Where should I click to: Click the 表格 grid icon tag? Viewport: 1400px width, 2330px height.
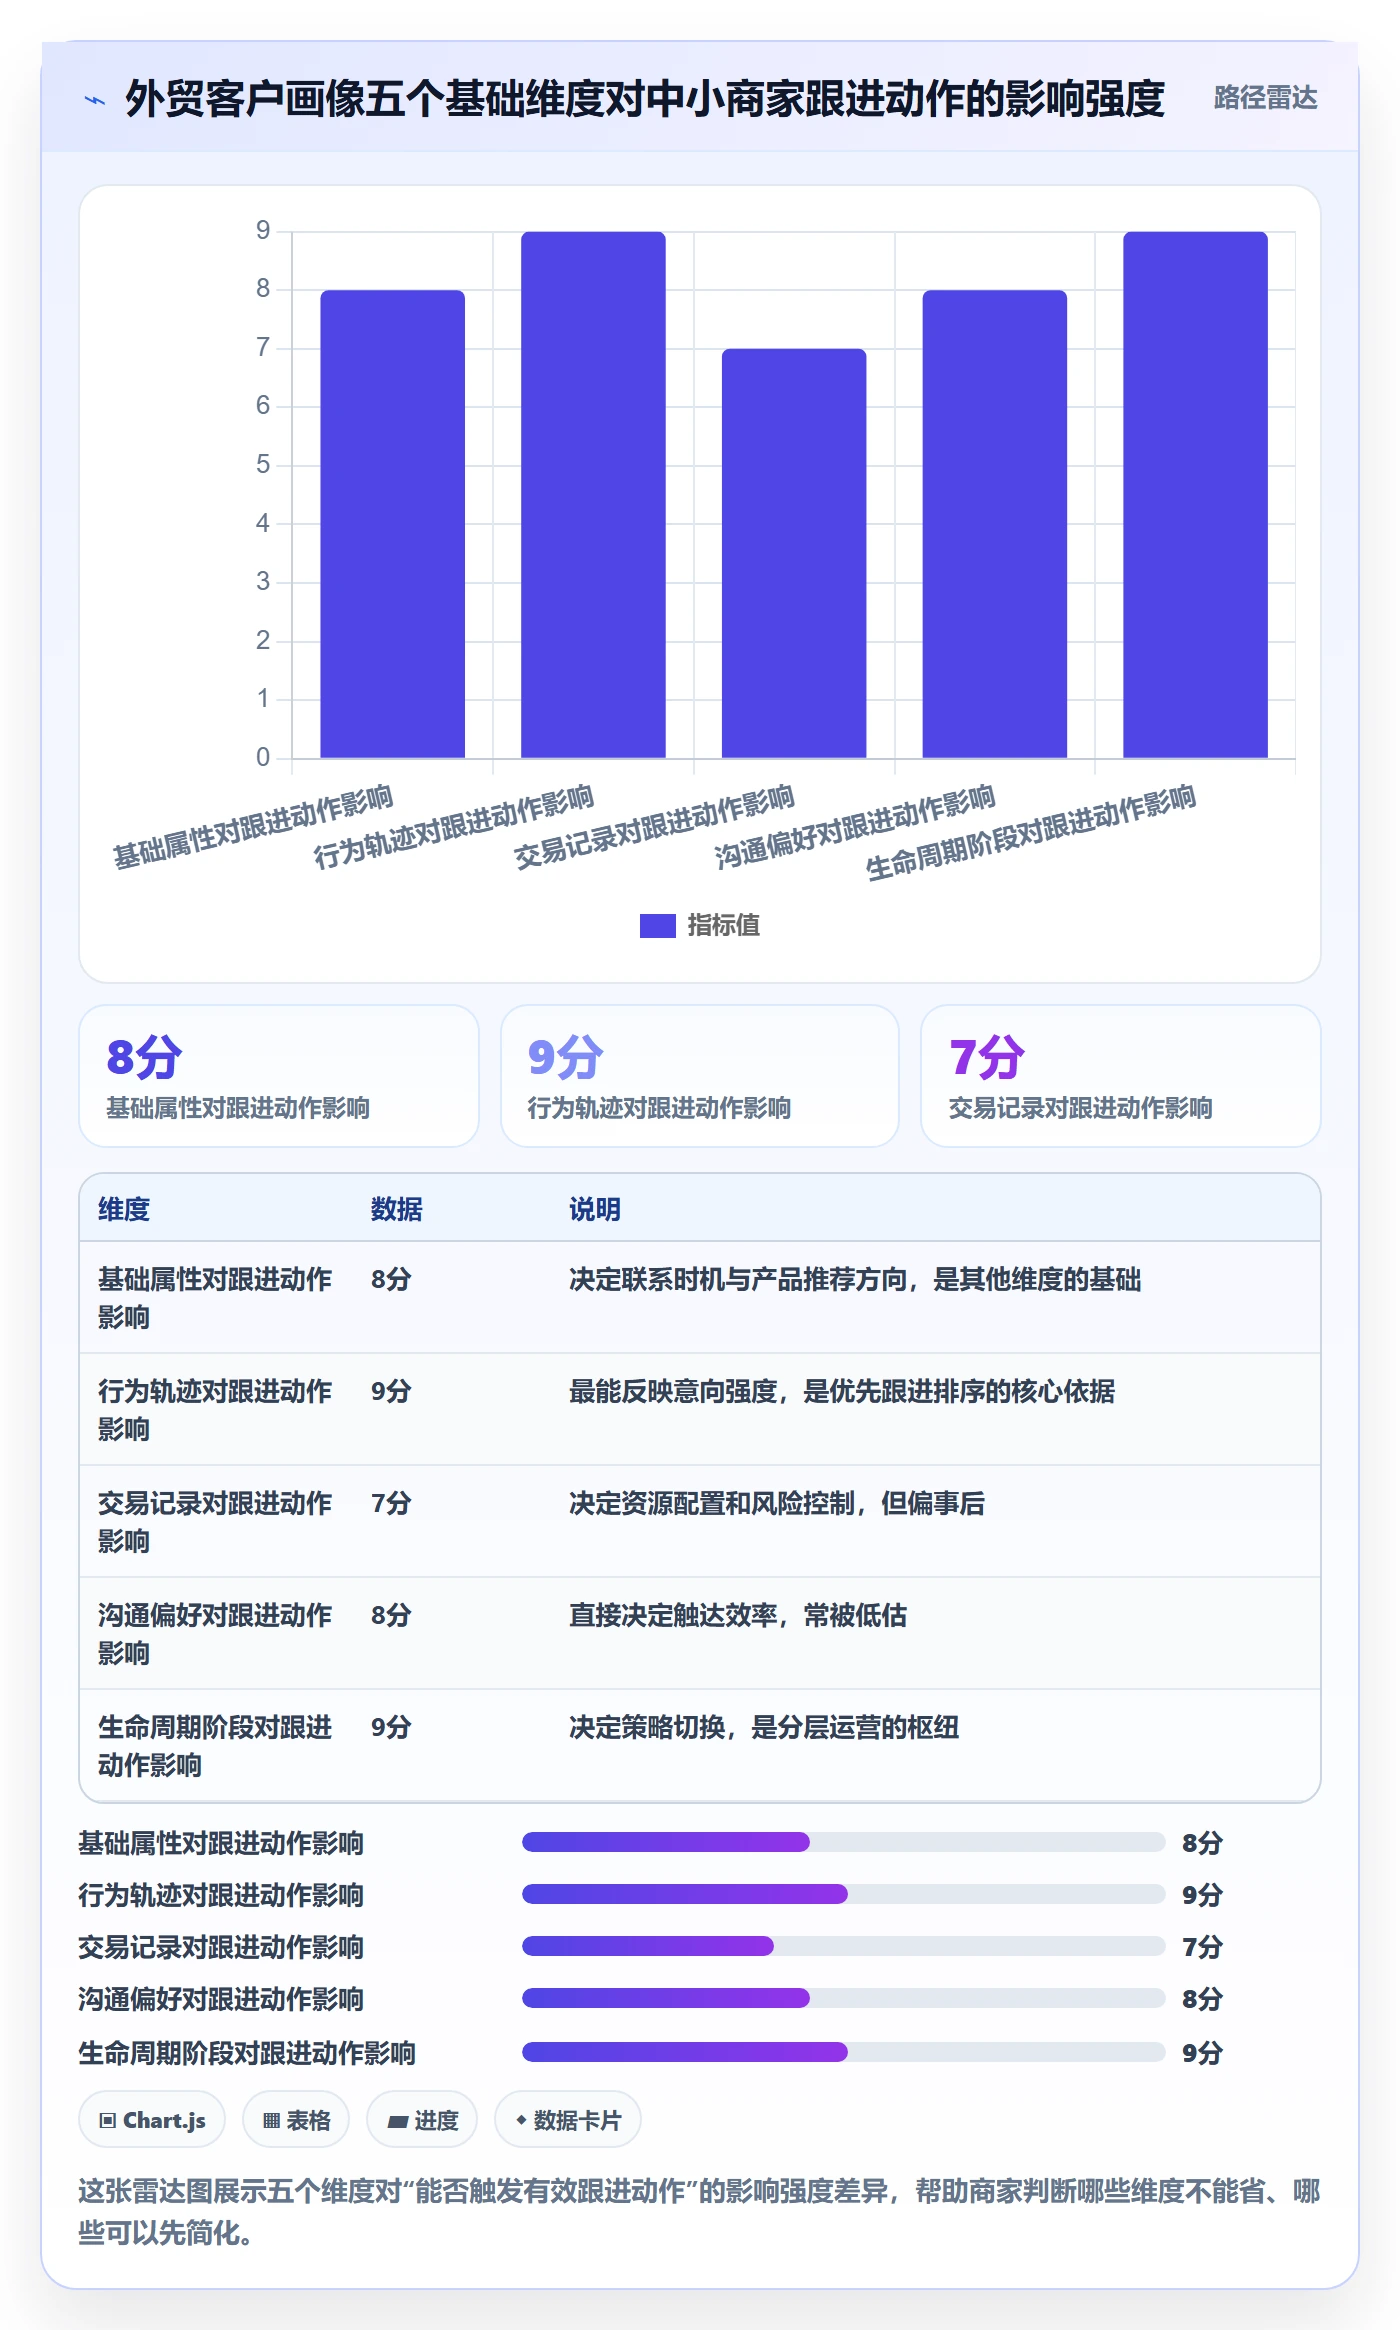point(296,2119)
